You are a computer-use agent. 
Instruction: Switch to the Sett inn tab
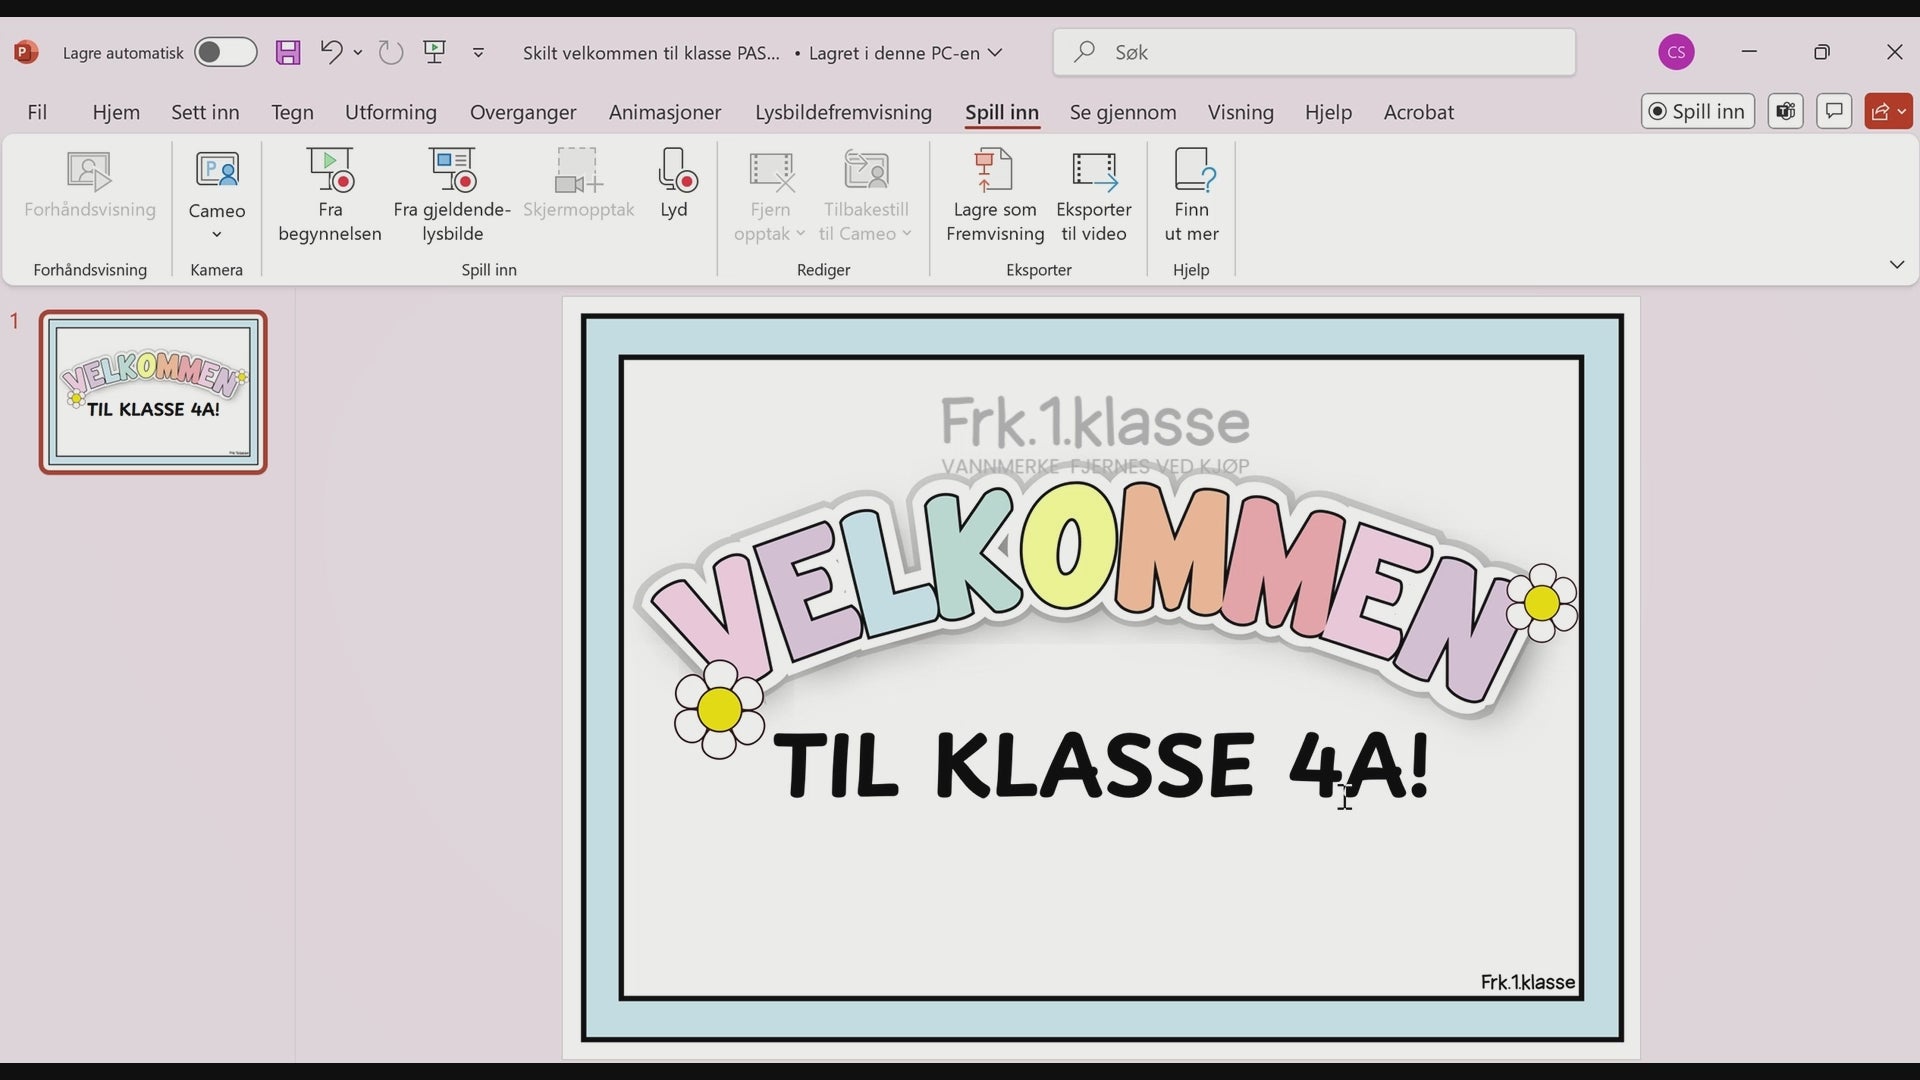coord(205,112)
